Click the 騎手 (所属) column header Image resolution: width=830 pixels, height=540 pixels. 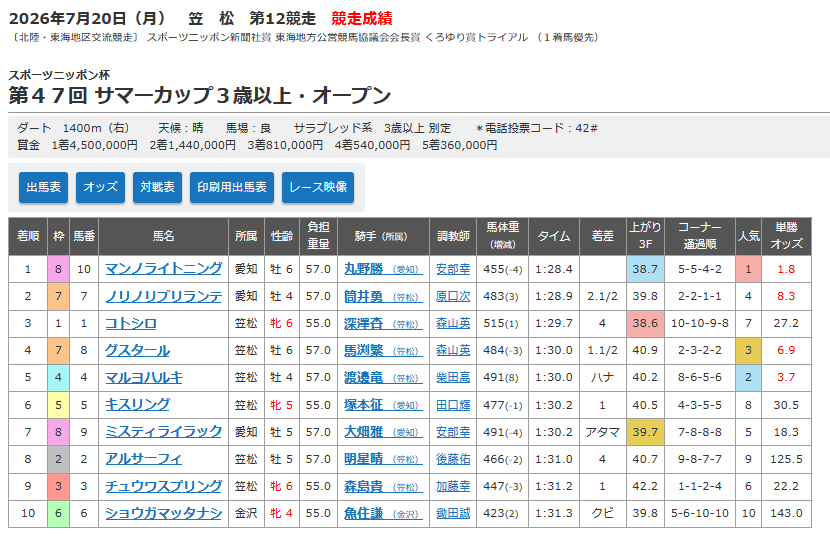coord(383,236)
